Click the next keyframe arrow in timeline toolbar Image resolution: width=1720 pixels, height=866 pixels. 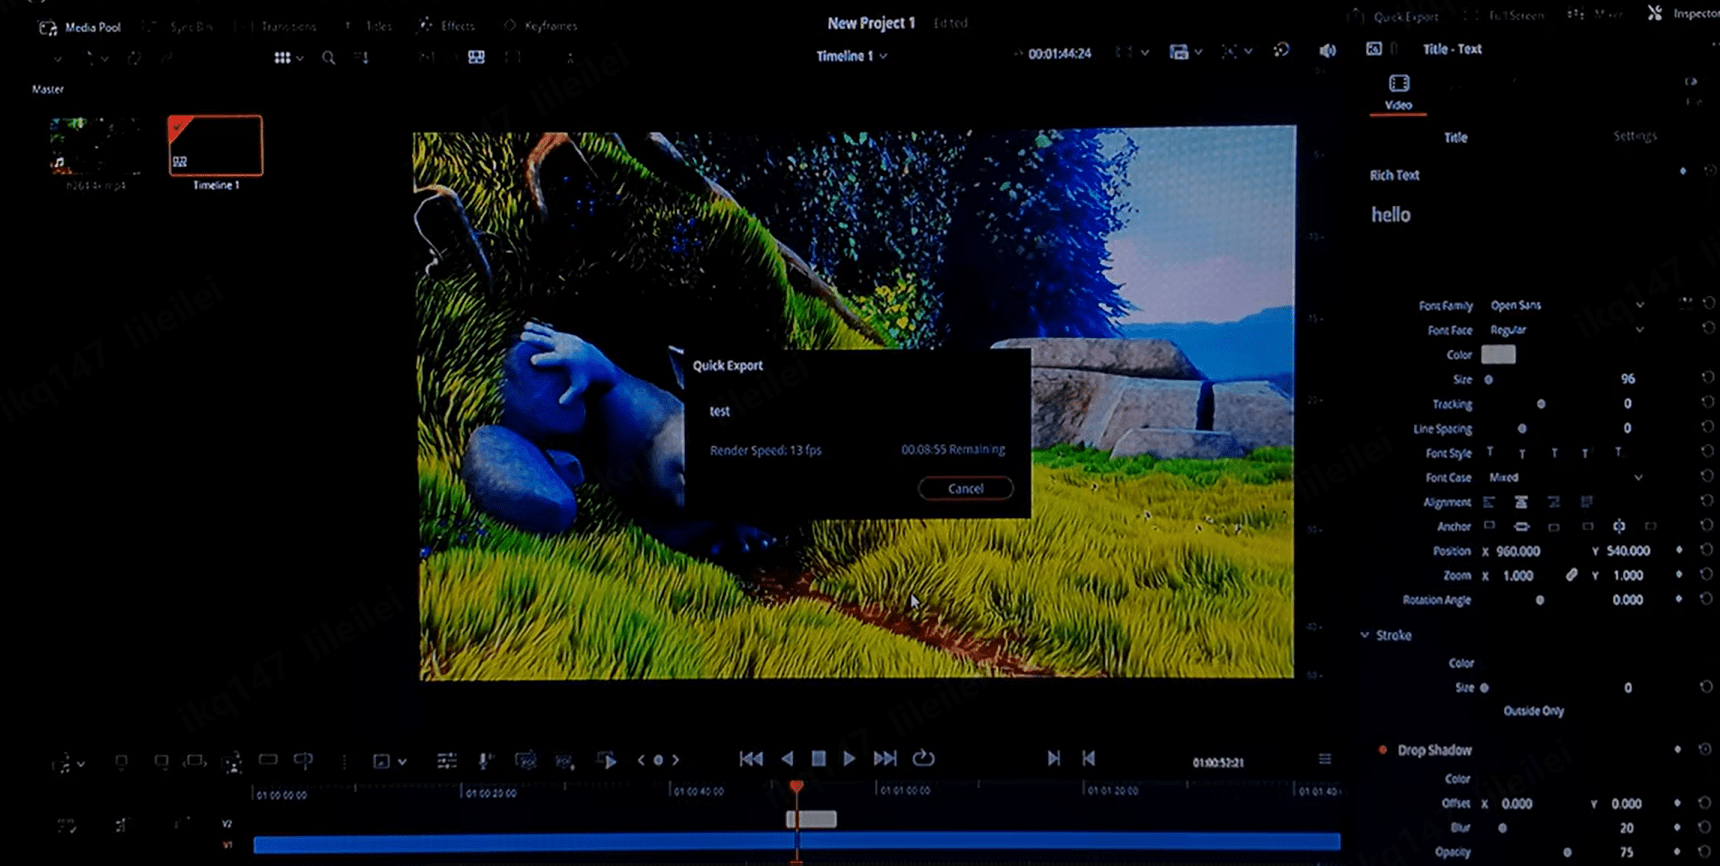[x=676, y=760]
